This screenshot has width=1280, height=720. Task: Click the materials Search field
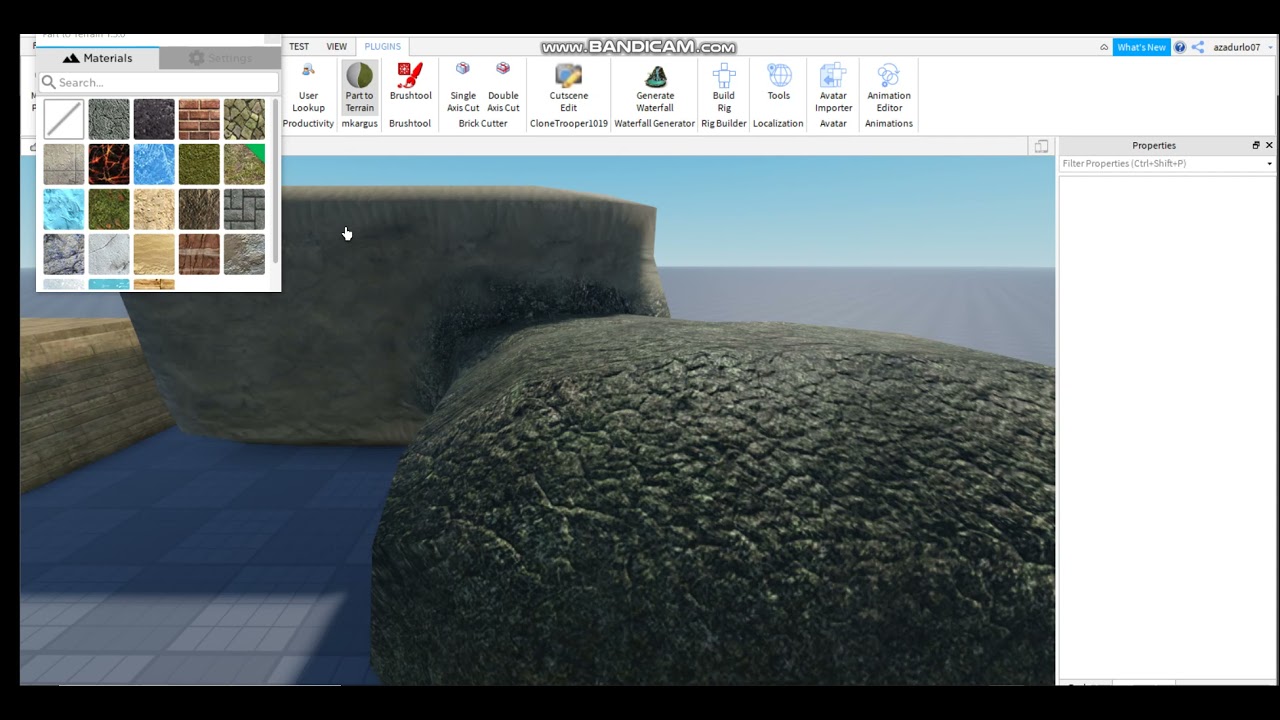(158, 82)
